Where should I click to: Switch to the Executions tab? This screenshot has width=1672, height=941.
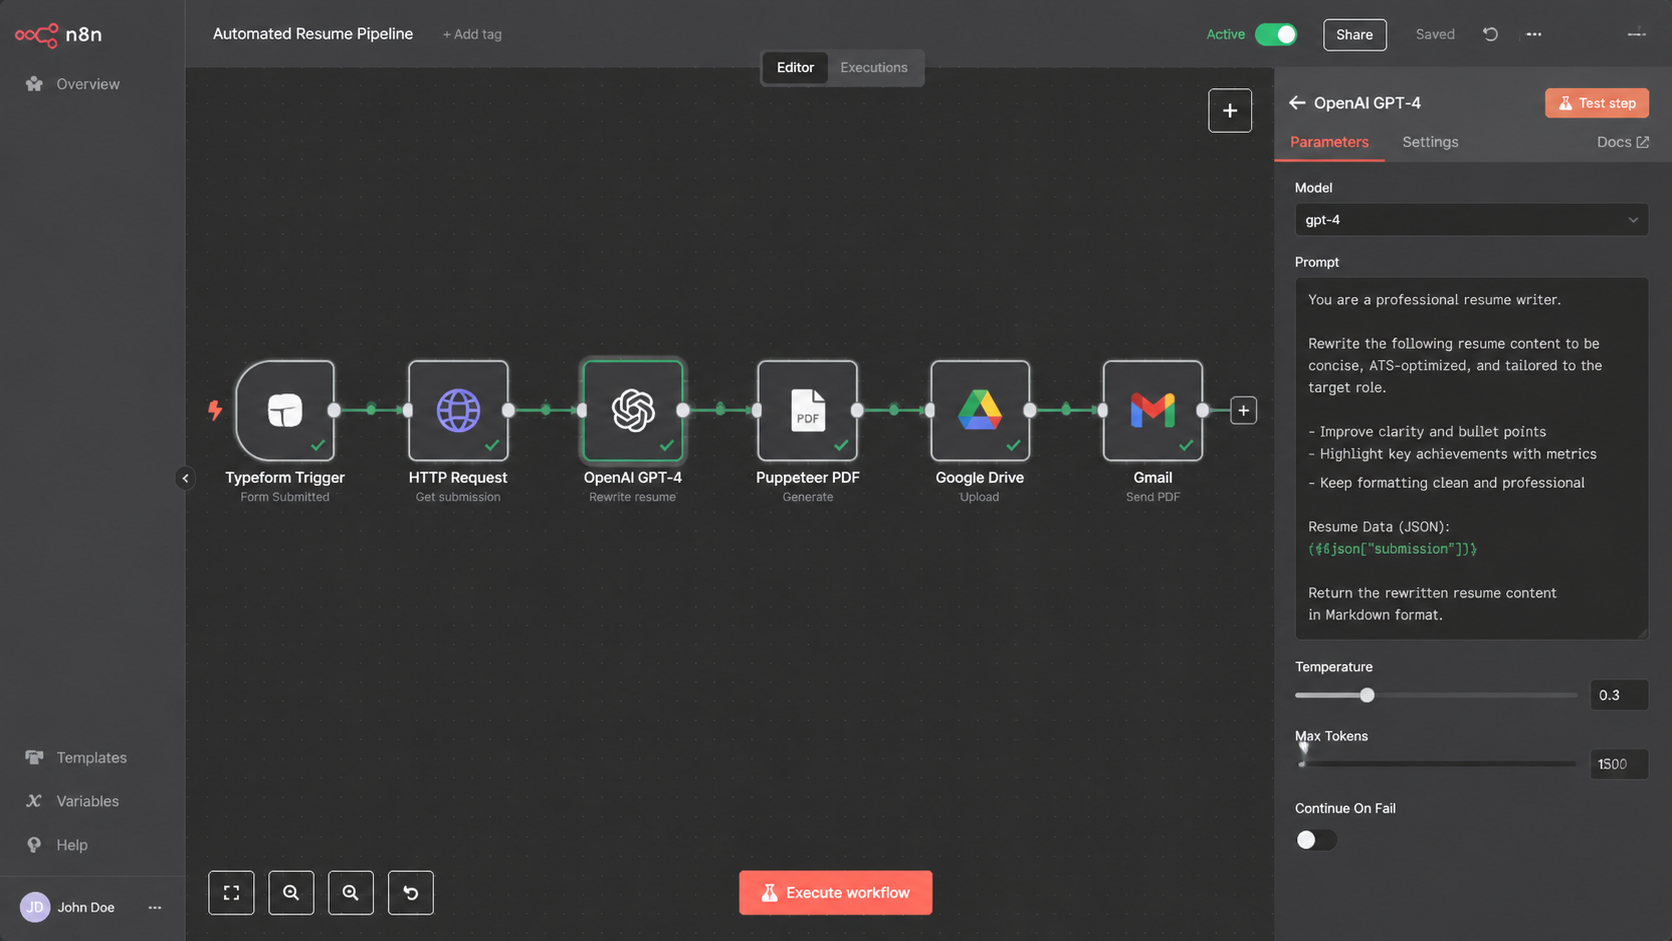874,68
